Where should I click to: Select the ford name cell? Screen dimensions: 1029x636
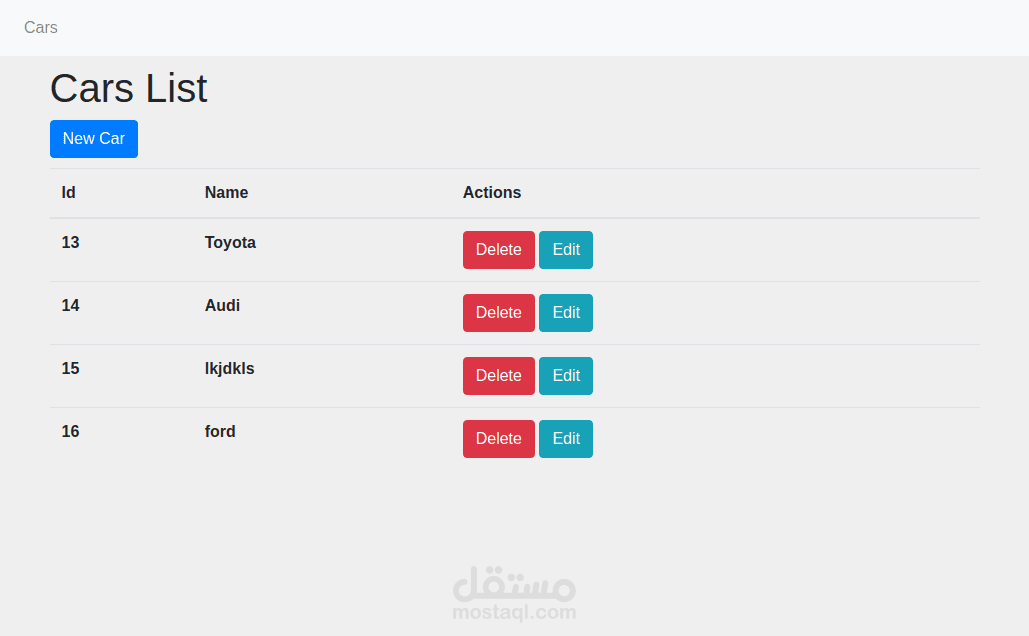220,432
